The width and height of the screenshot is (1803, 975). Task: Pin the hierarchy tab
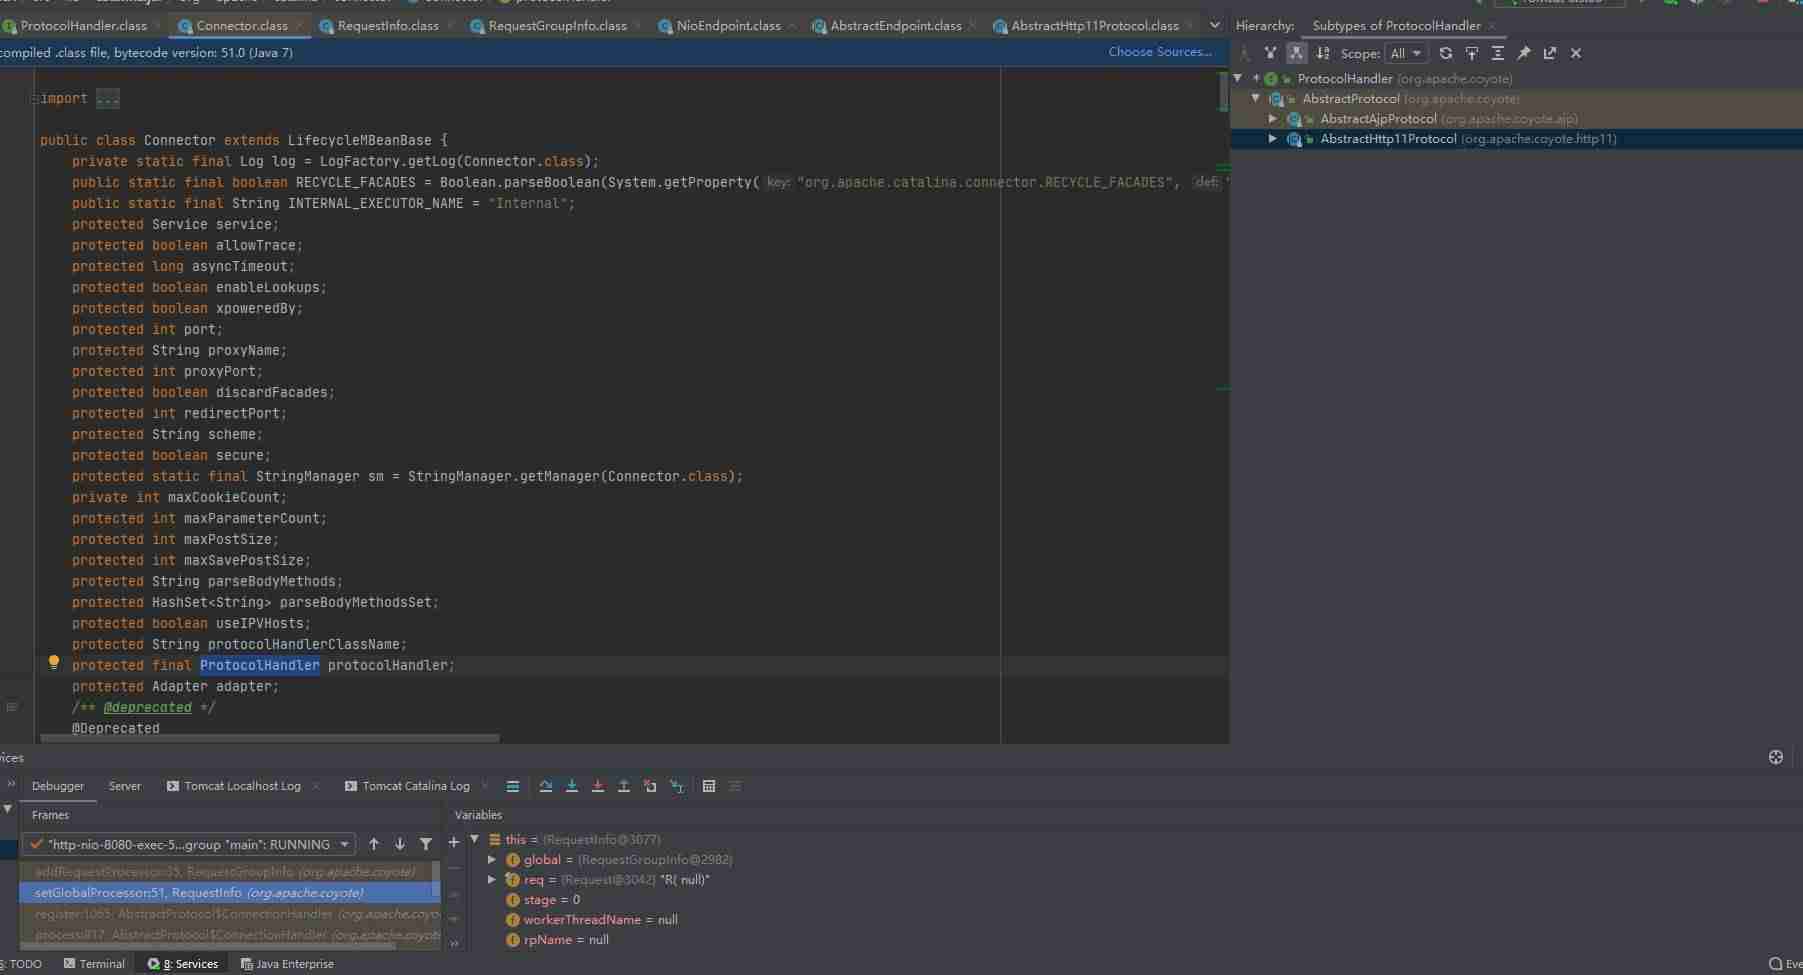pyautogui.click(x=1524, y=53)
